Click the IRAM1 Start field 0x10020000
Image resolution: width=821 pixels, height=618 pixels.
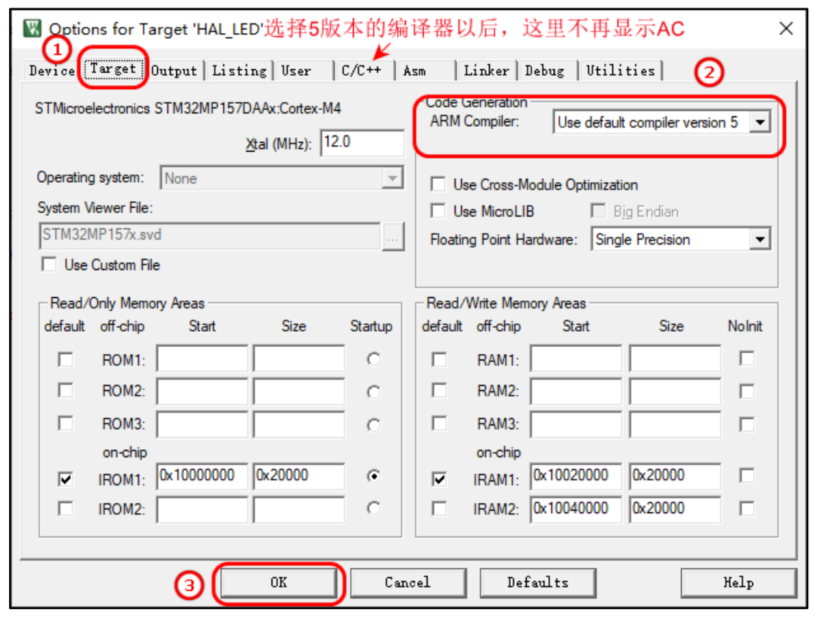576,476
